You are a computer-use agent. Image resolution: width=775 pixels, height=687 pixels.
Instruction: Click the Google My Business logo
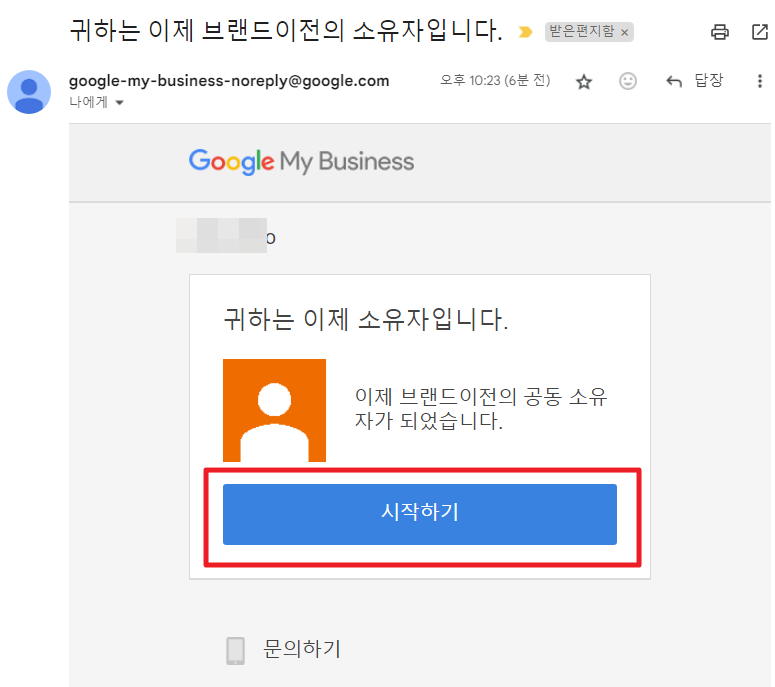pos(301,162)
